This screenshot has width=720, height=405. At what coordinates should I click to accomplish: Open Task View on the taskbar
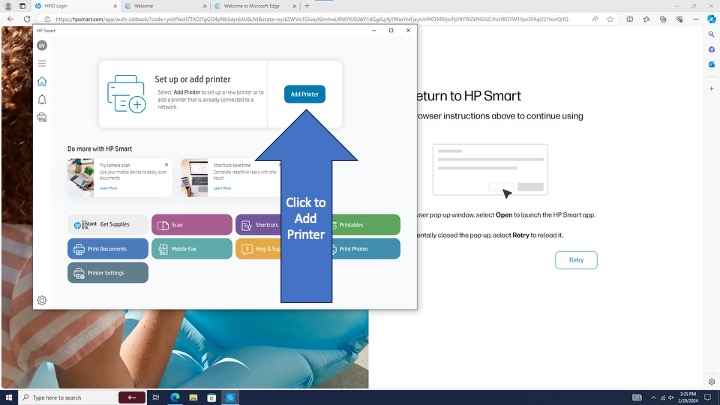pyautogui.click(x=156, y=398)
